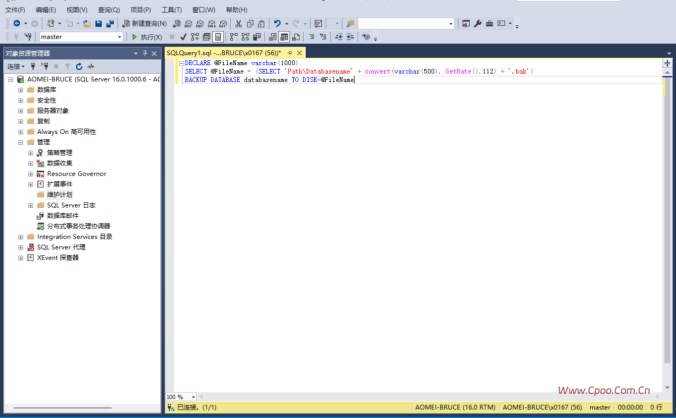Expand the 数据库 folder node

pyautogui.click(x=20, y=90)
